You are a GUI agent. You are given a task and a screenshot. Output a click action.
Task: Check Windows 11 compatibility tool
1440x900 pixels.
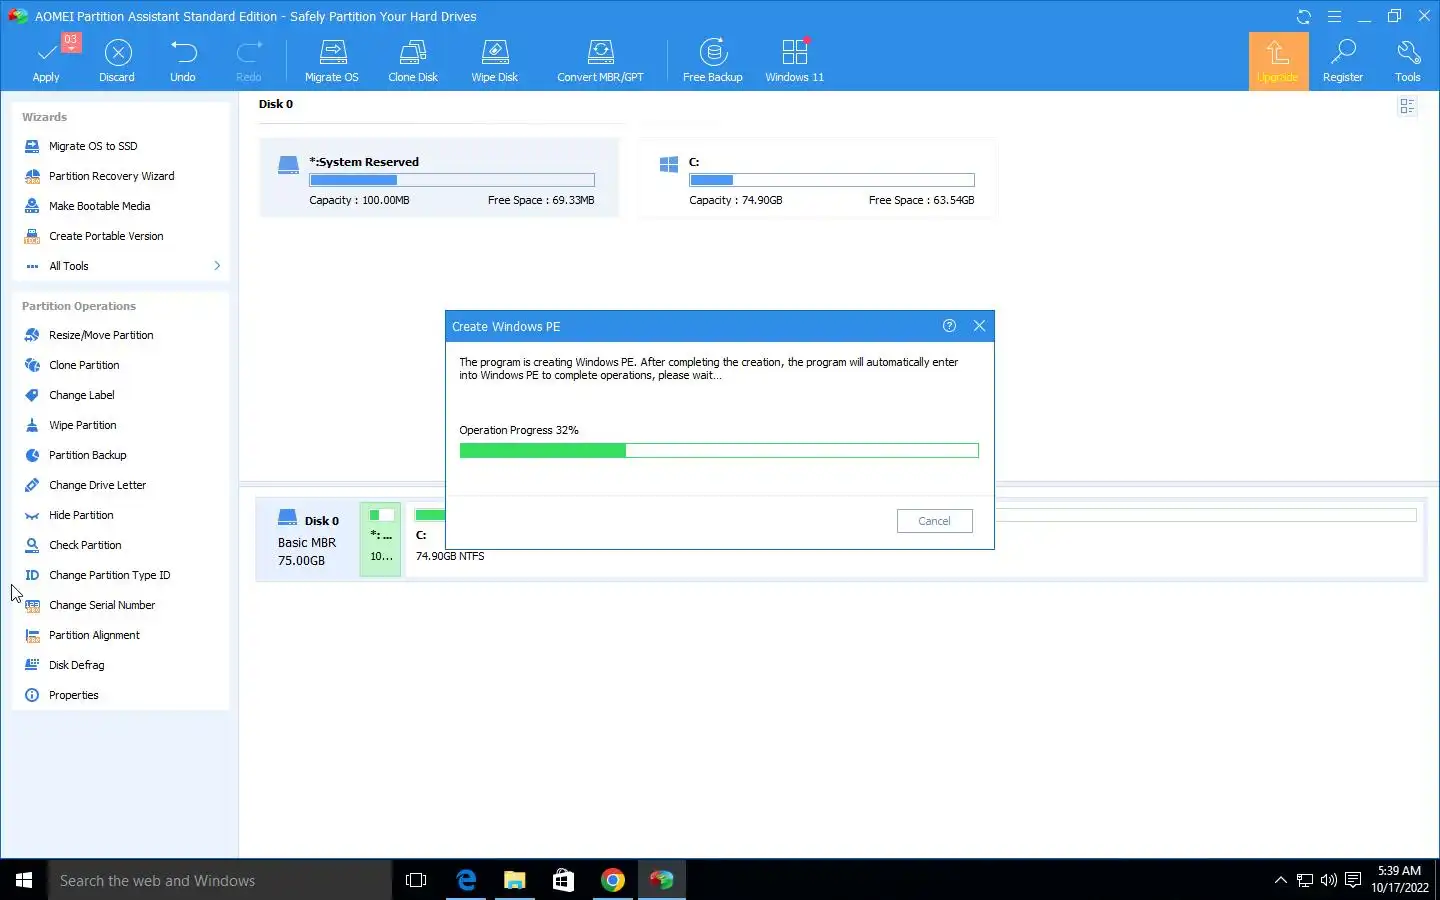coord(795,61)
